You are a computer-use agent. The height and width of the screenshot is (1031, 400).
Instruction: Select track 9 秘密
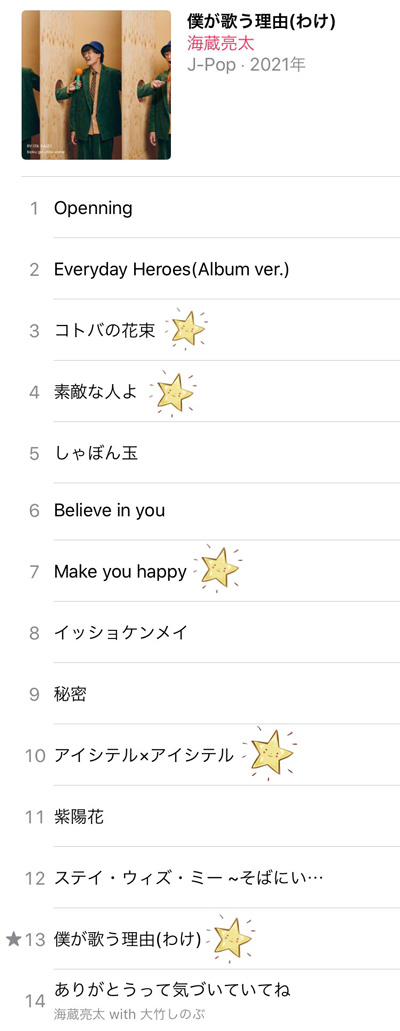(x=211, y=694)
